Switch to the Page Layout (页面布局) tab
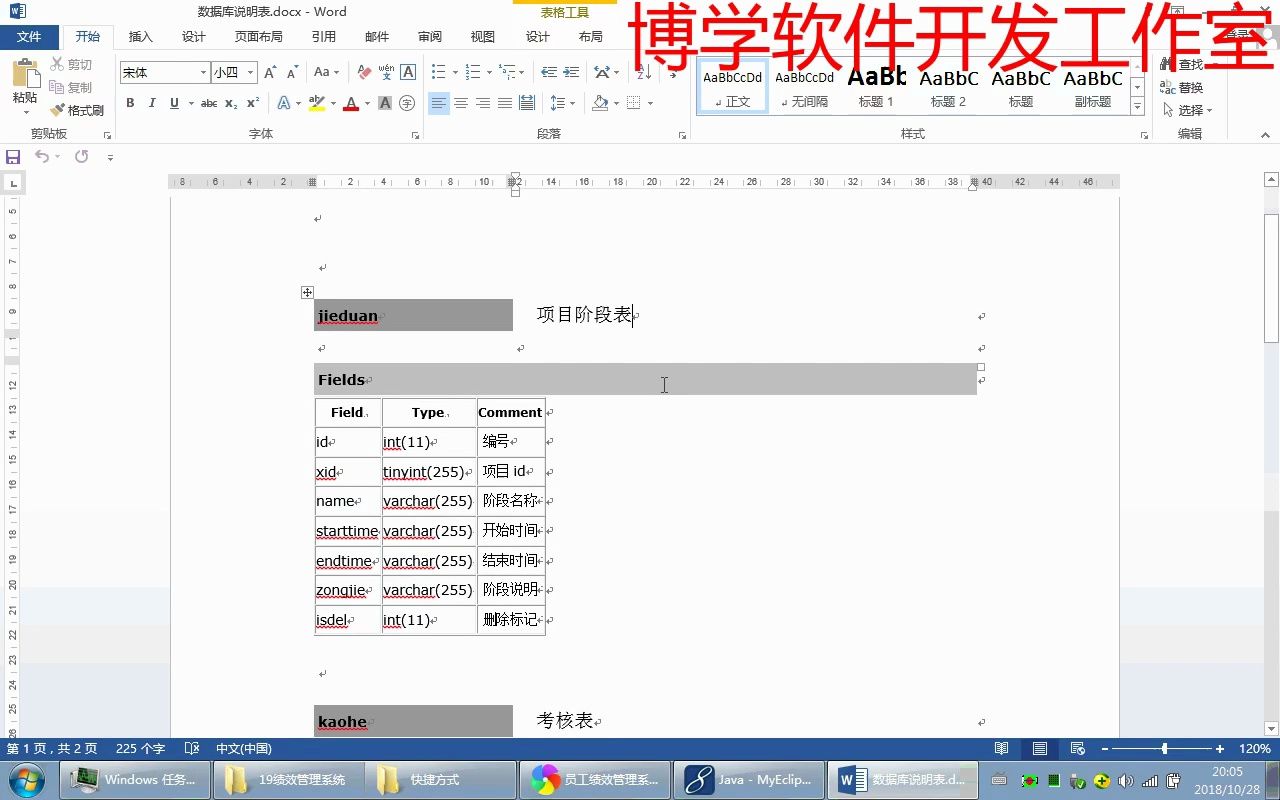The image size is (1280, 800). (x=259, y=36)
